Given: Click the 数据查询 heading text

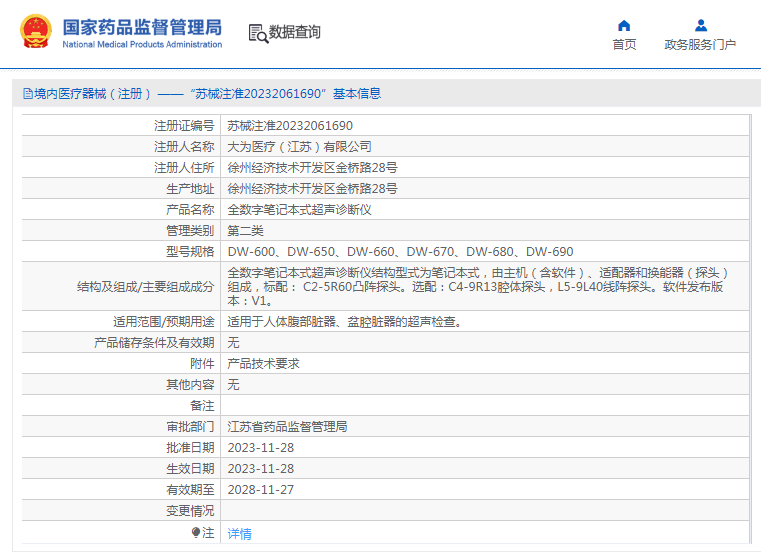Looking at the screenshot, I should coord(295,33).
